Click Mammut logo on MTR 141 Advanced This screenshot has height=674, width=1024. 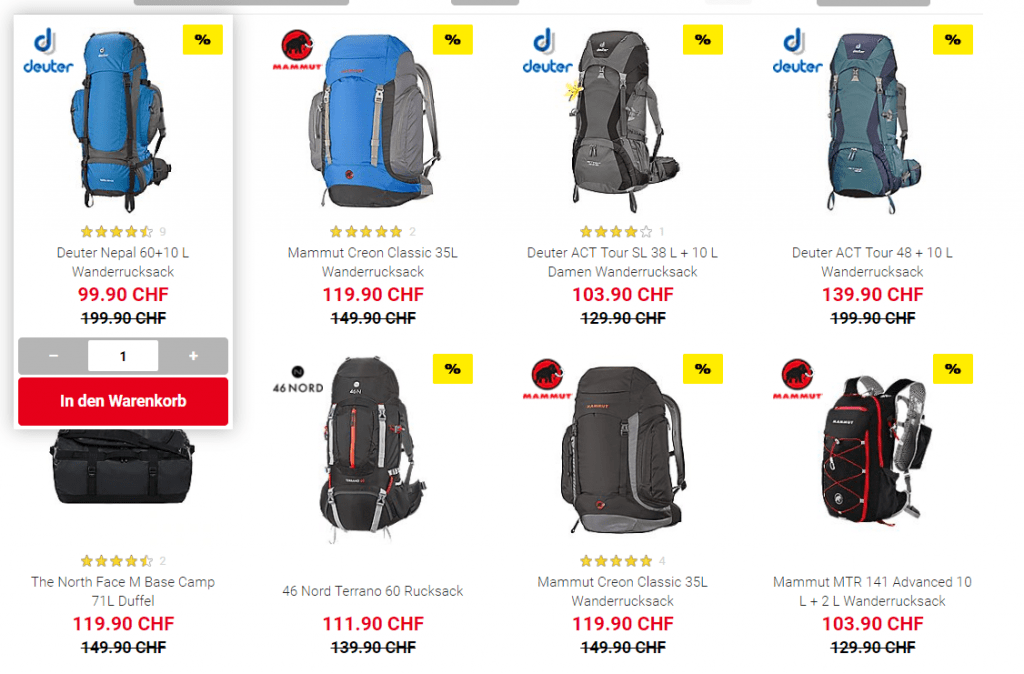tap(797, 379)
